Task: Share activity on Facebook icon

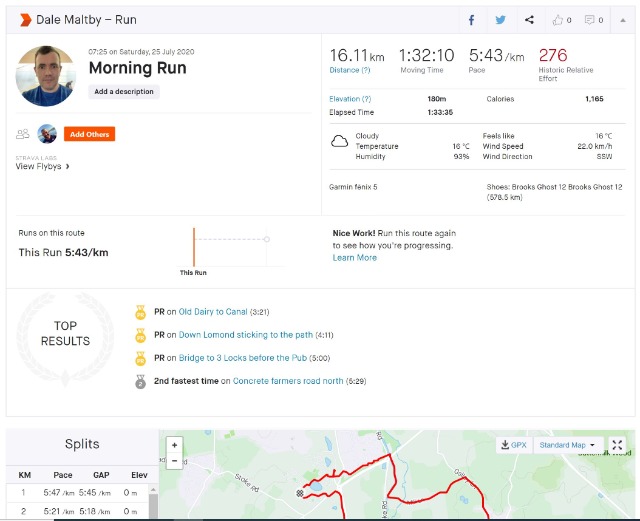Action: [x=472, y=20]
